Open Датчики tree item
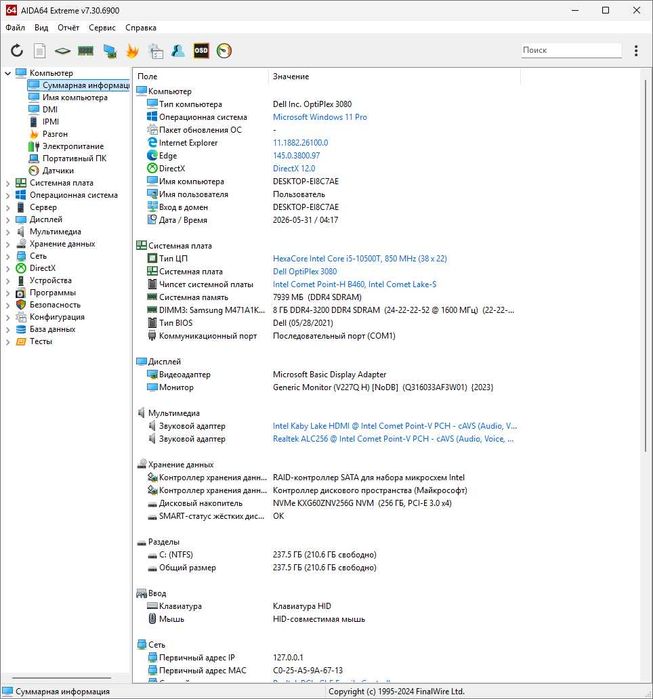 [58, 170]
